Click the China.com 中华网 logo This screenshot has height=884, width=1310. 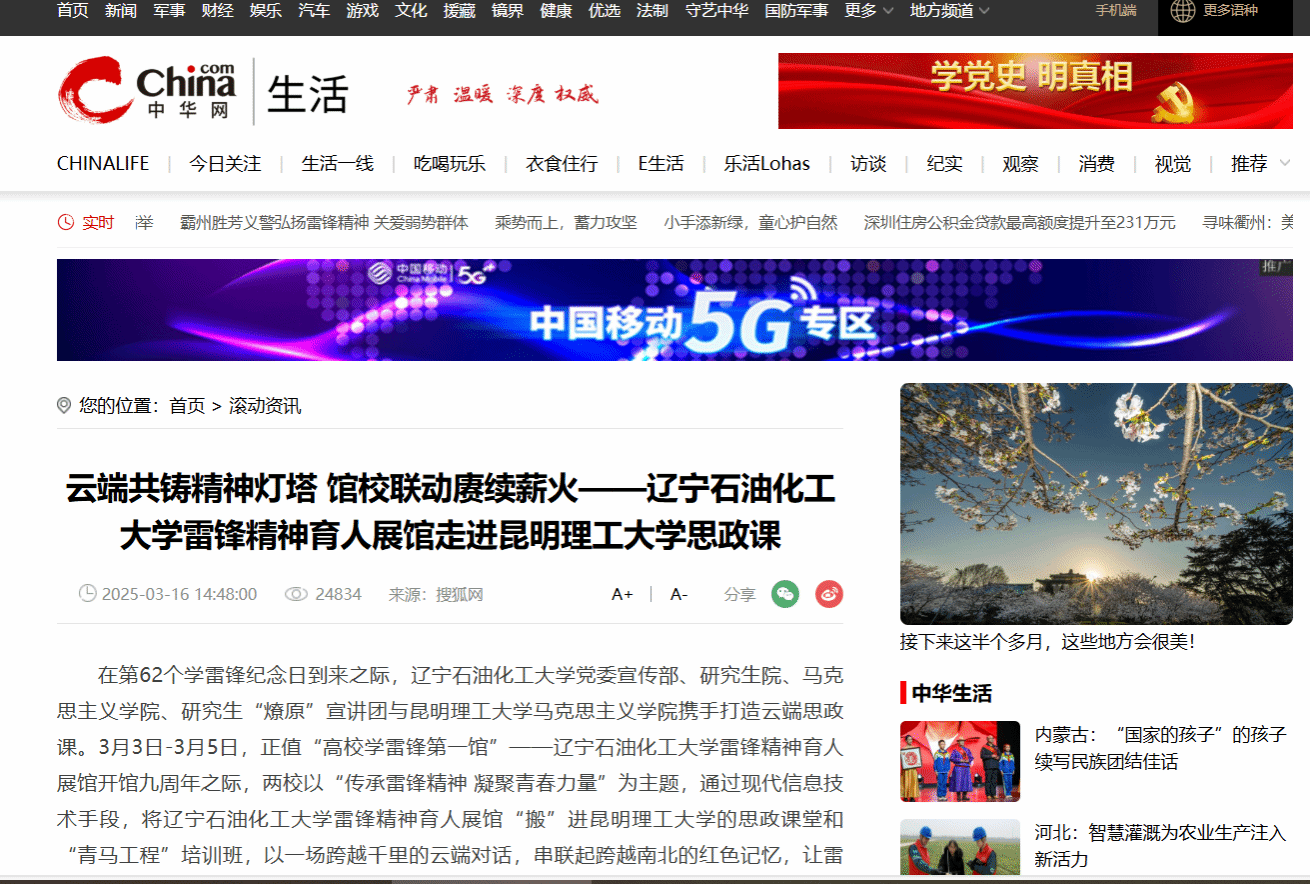click(147, 89)
